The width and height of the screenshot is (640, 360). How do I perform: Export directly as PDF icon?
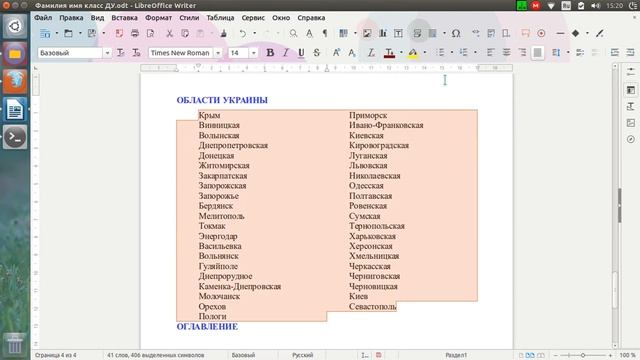[119, 33]
